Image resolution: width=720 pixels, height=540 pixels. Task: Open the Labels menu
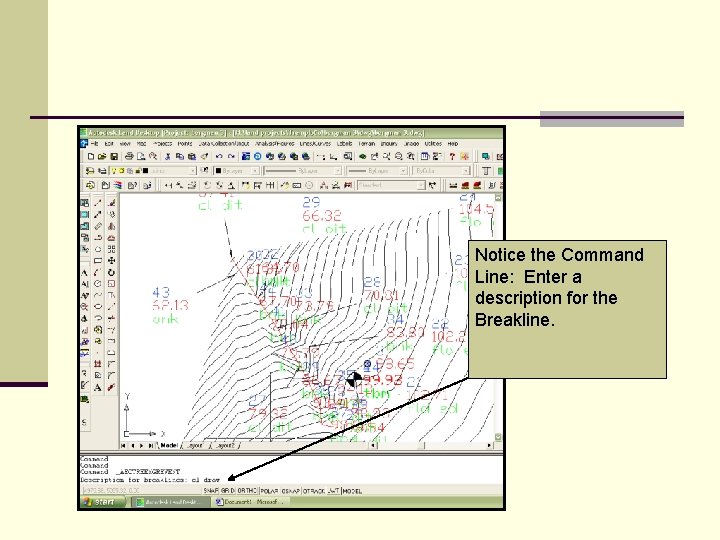[x=344, y=144]
